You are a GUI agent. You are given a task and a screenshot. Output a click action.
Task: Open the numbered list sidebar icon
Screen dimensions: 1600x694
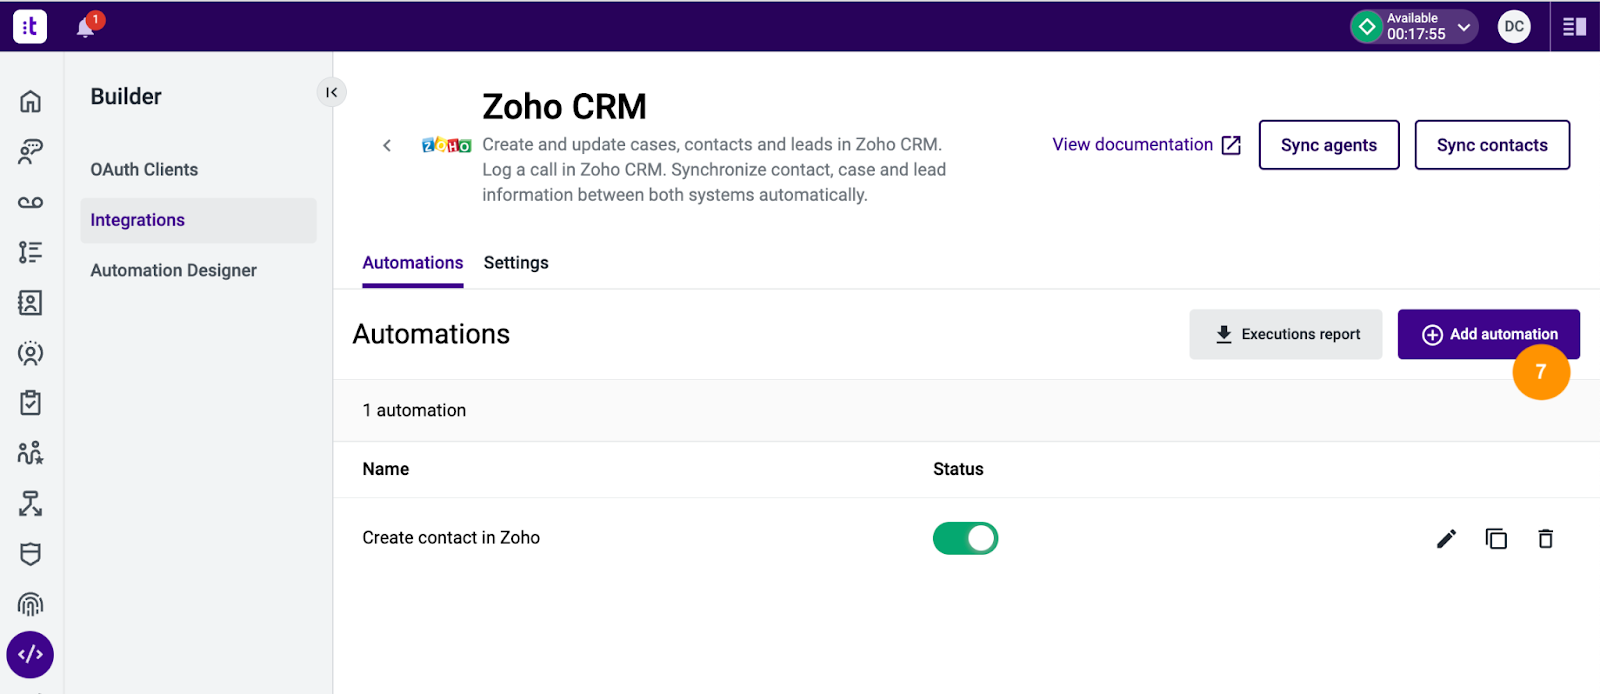coord(31,252)
